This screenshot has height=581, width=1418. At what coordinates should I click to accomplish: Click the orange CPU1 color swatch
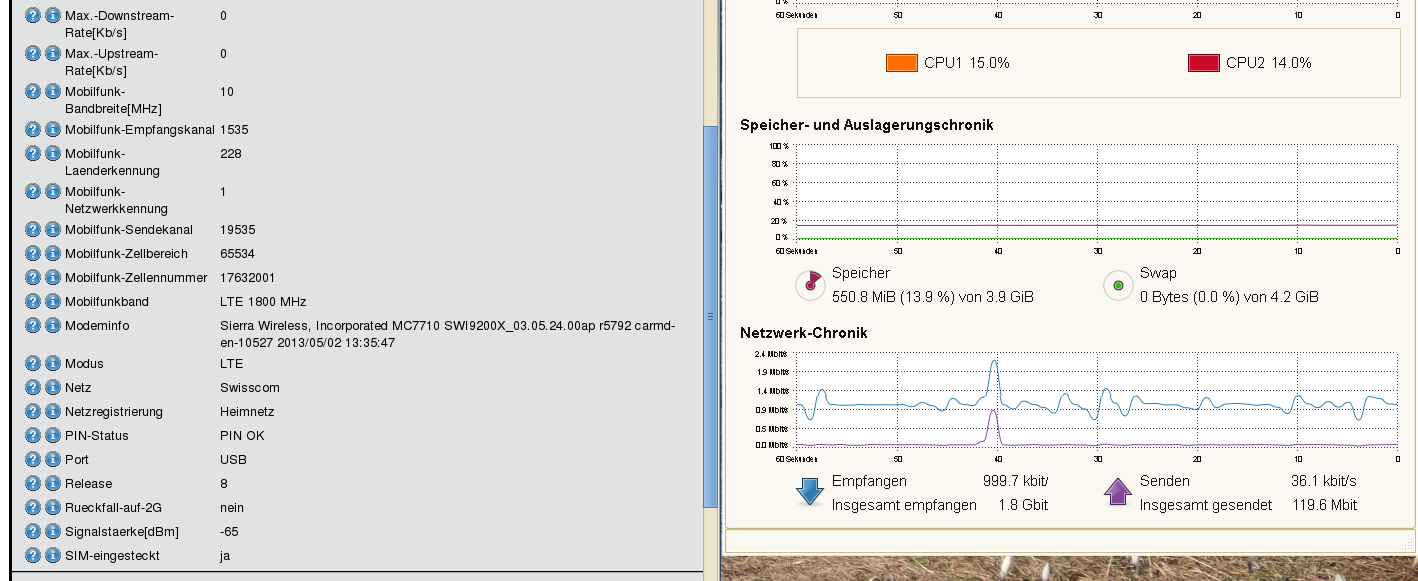[901, 63]
